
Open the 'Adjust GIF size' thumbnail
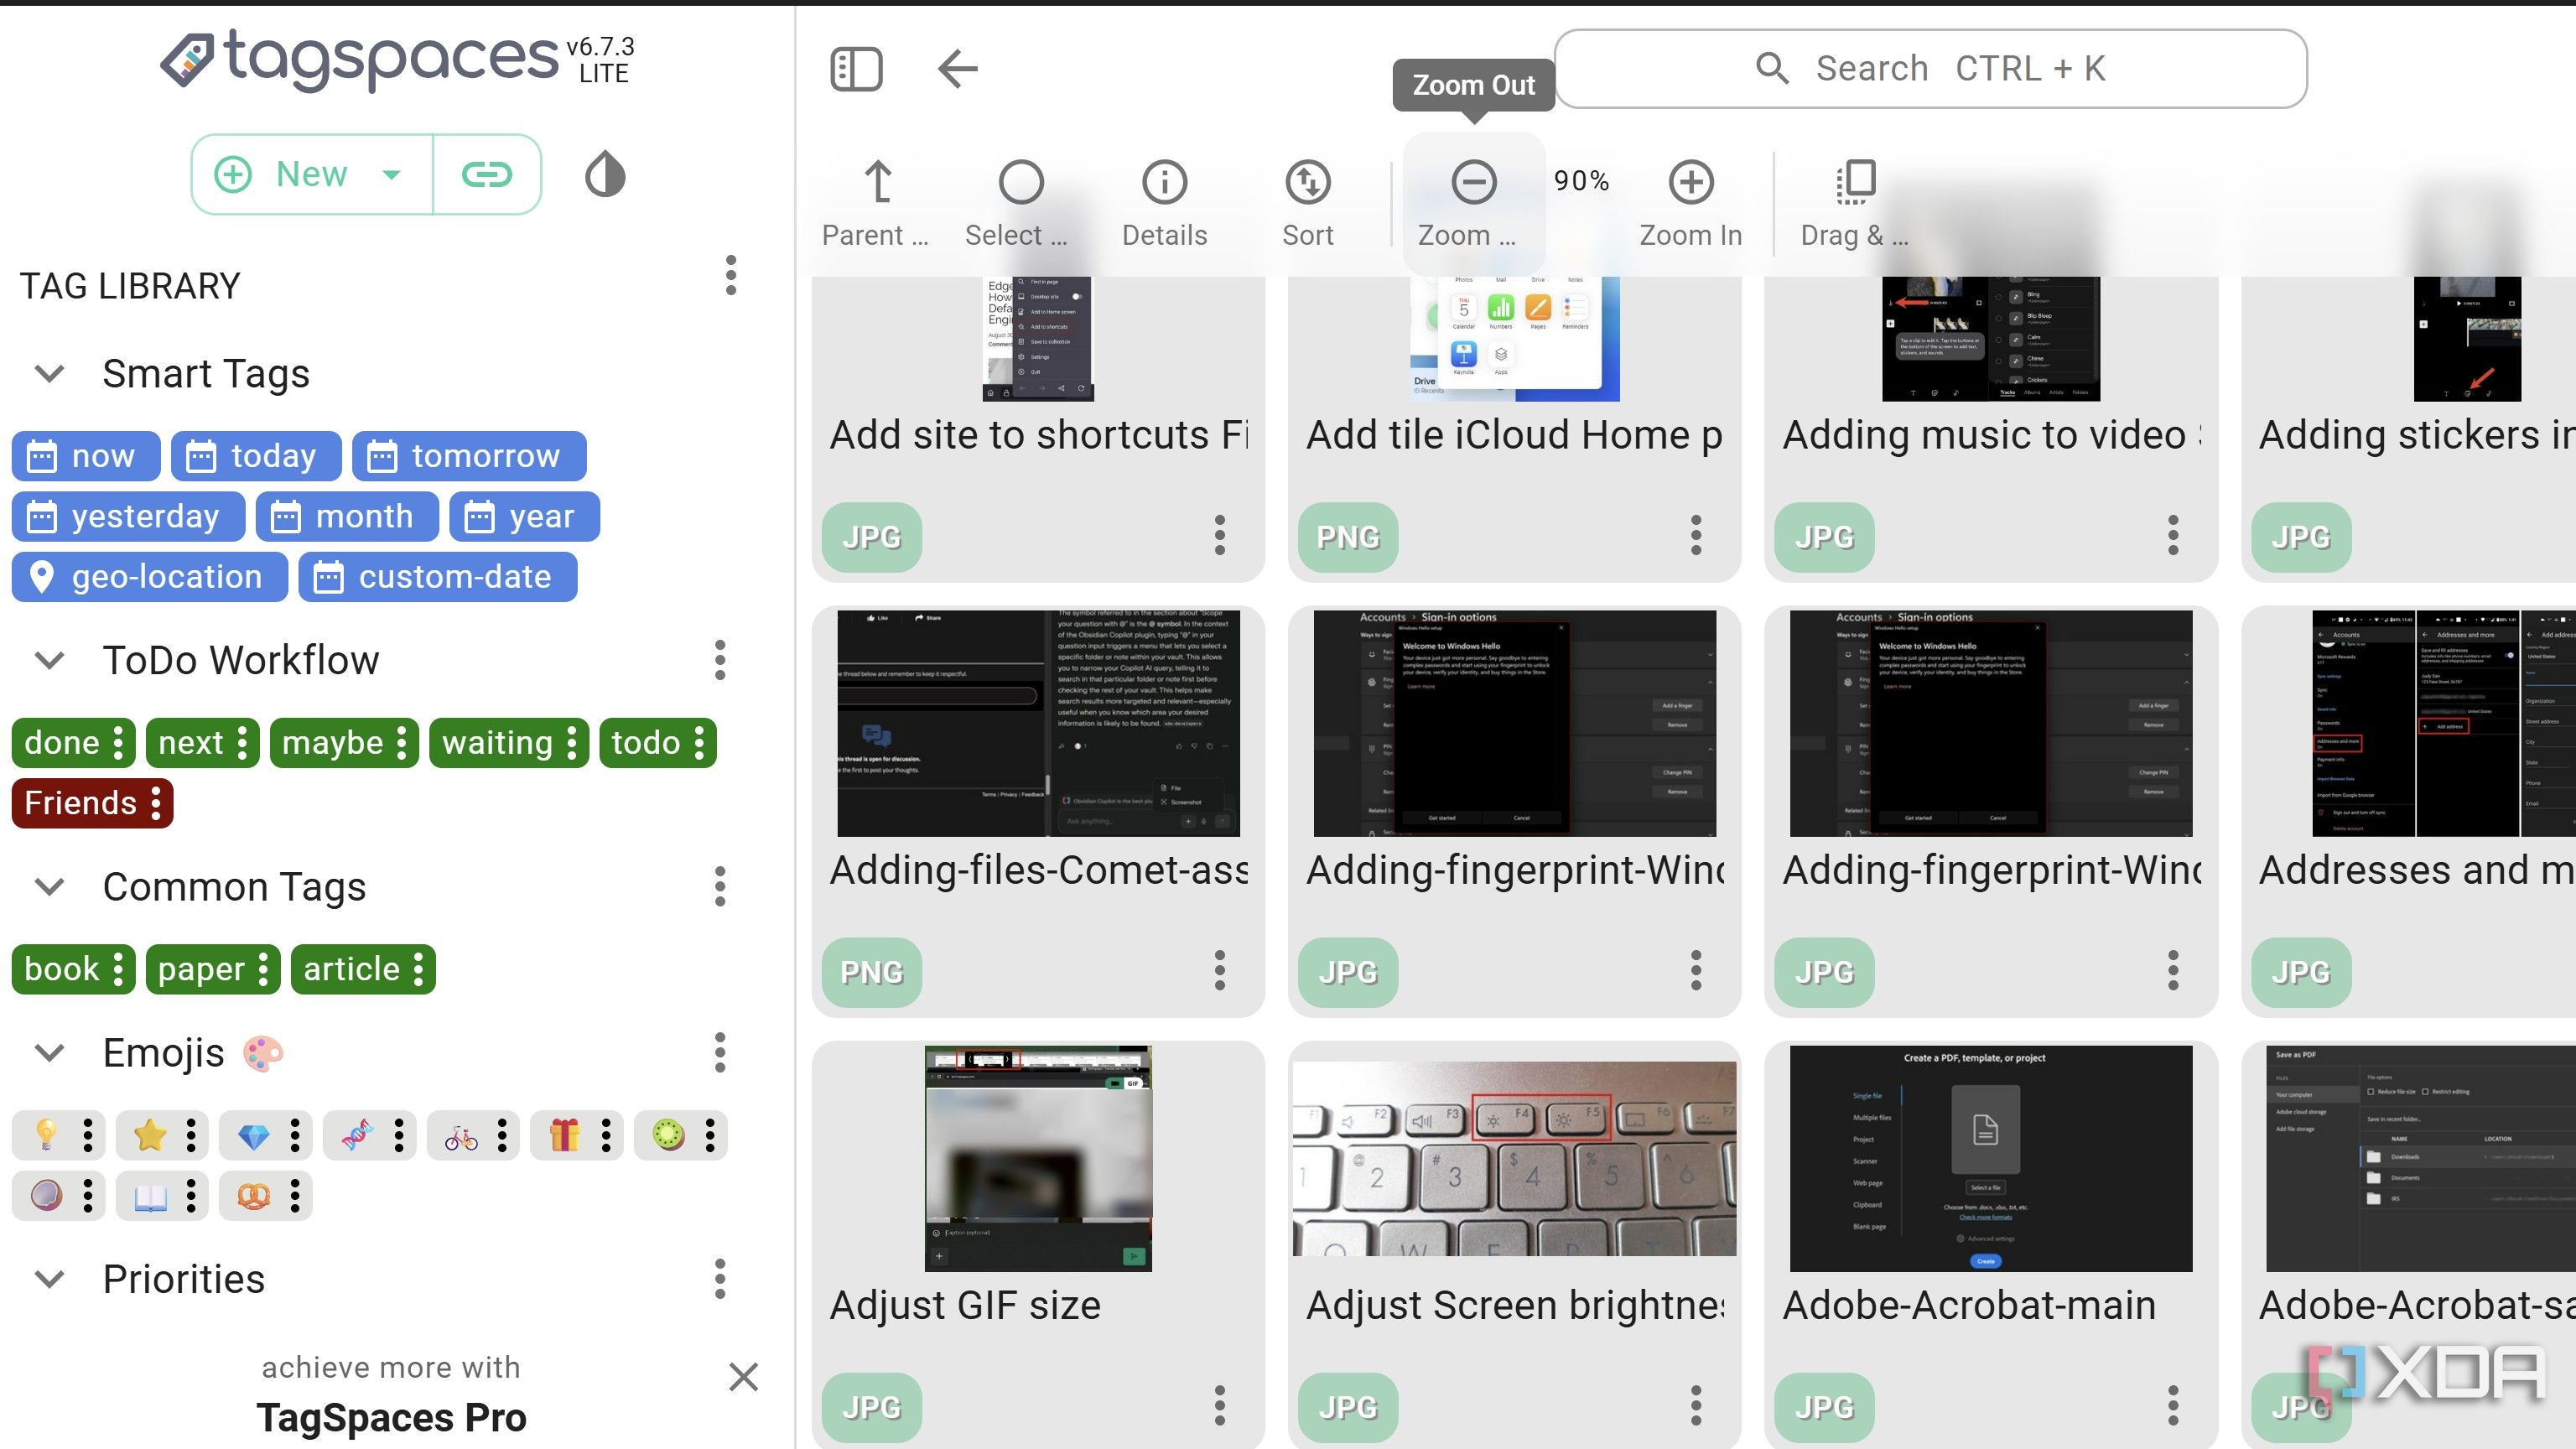tap(1038, 1158)
